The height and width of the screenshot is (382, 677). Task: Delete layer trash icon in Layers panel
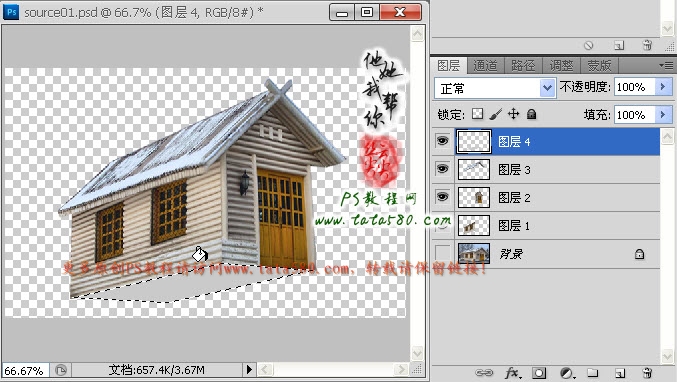click(647, 373)
